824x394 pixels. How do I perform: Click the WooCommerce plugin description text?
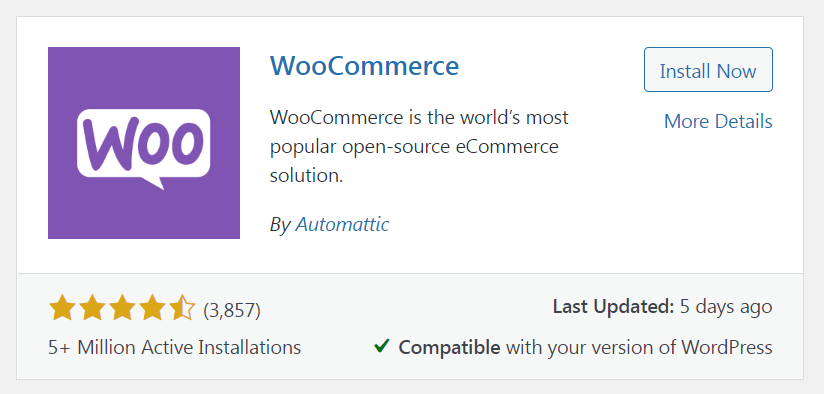pyautogui.click(x=419, y=147)
